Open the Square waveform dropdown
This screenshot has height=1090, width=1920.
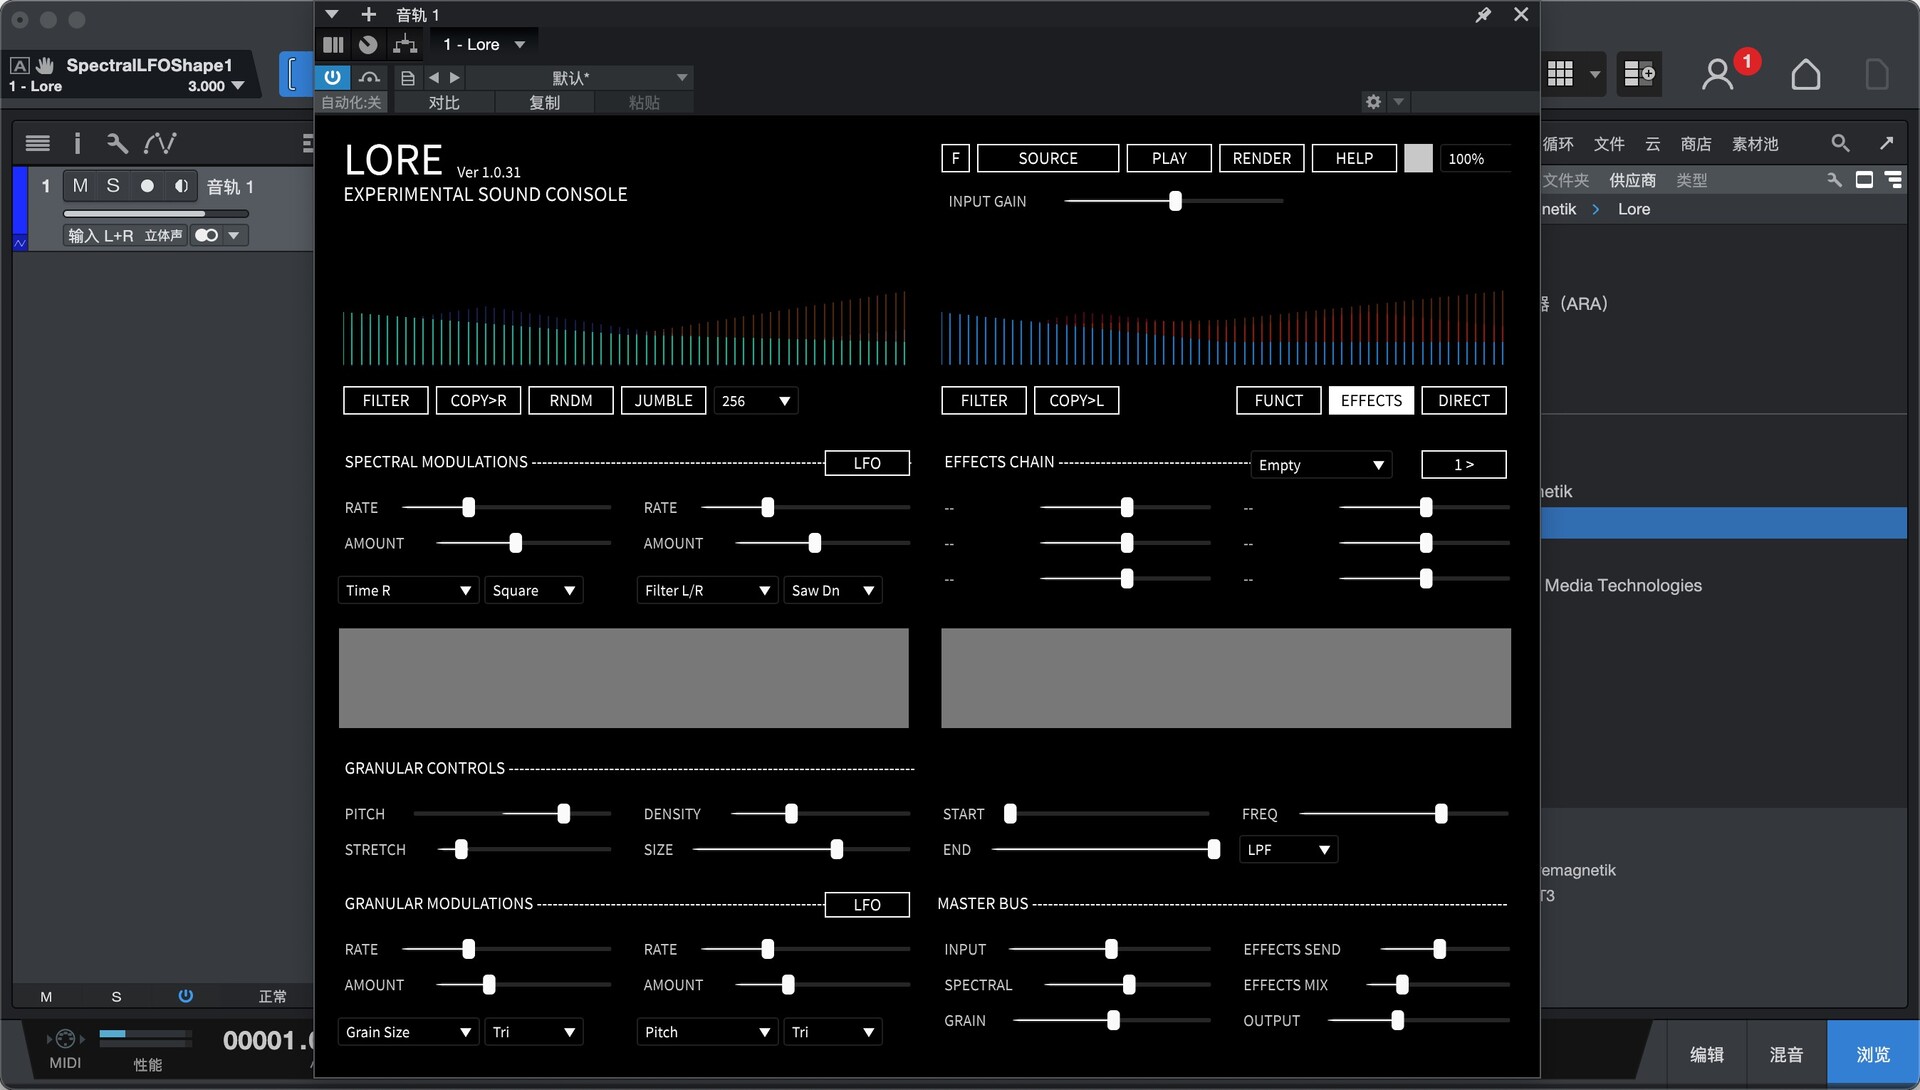pyautogui.click(x=534, y=590)
